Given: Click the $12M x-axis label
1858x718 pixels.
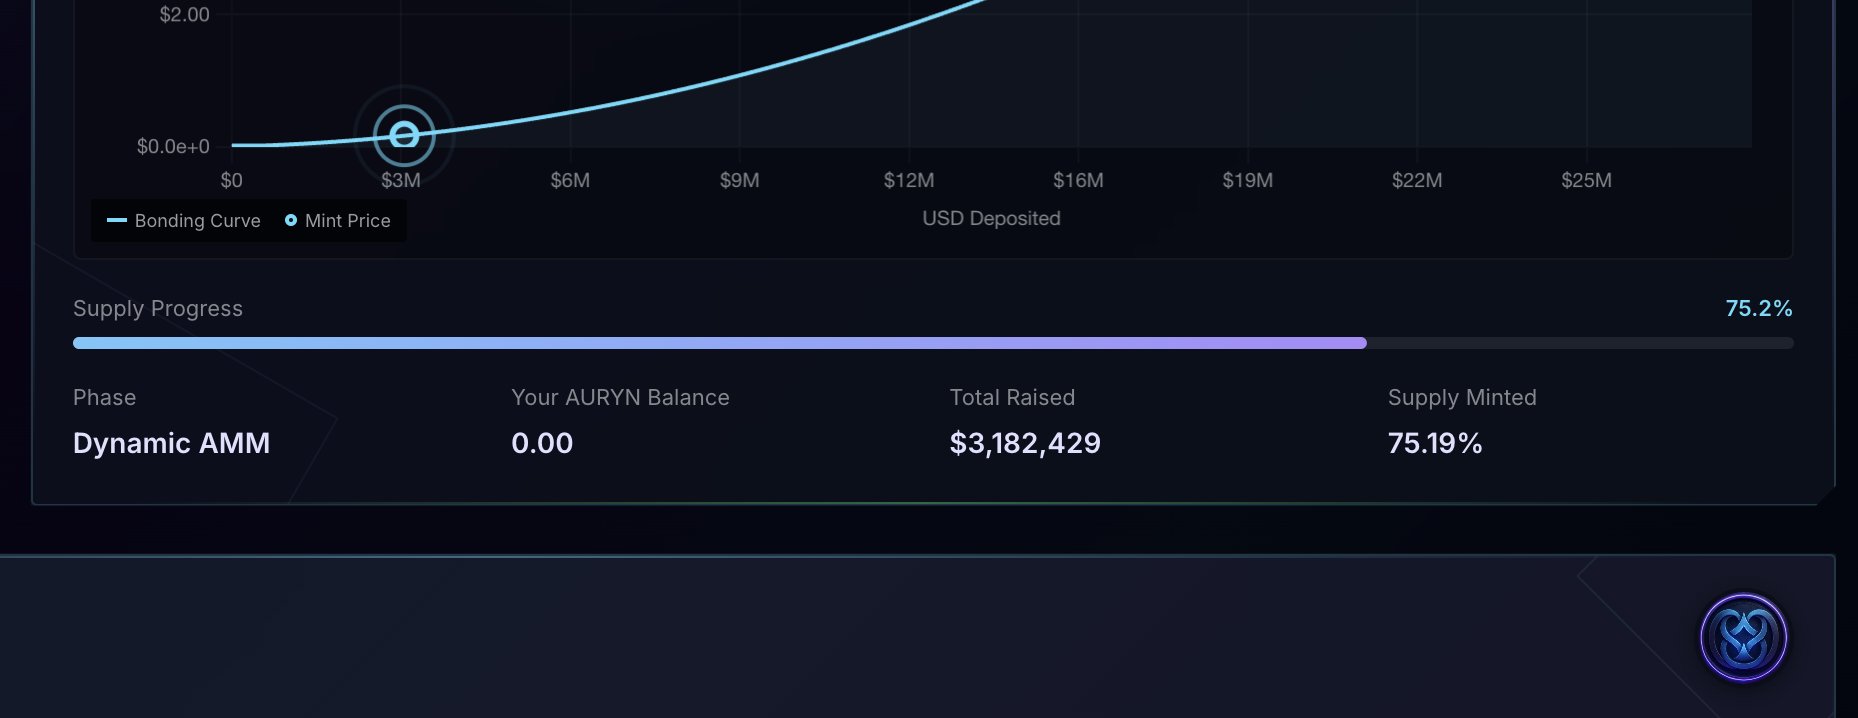Looking at the screenshot, I should [909, 180].
